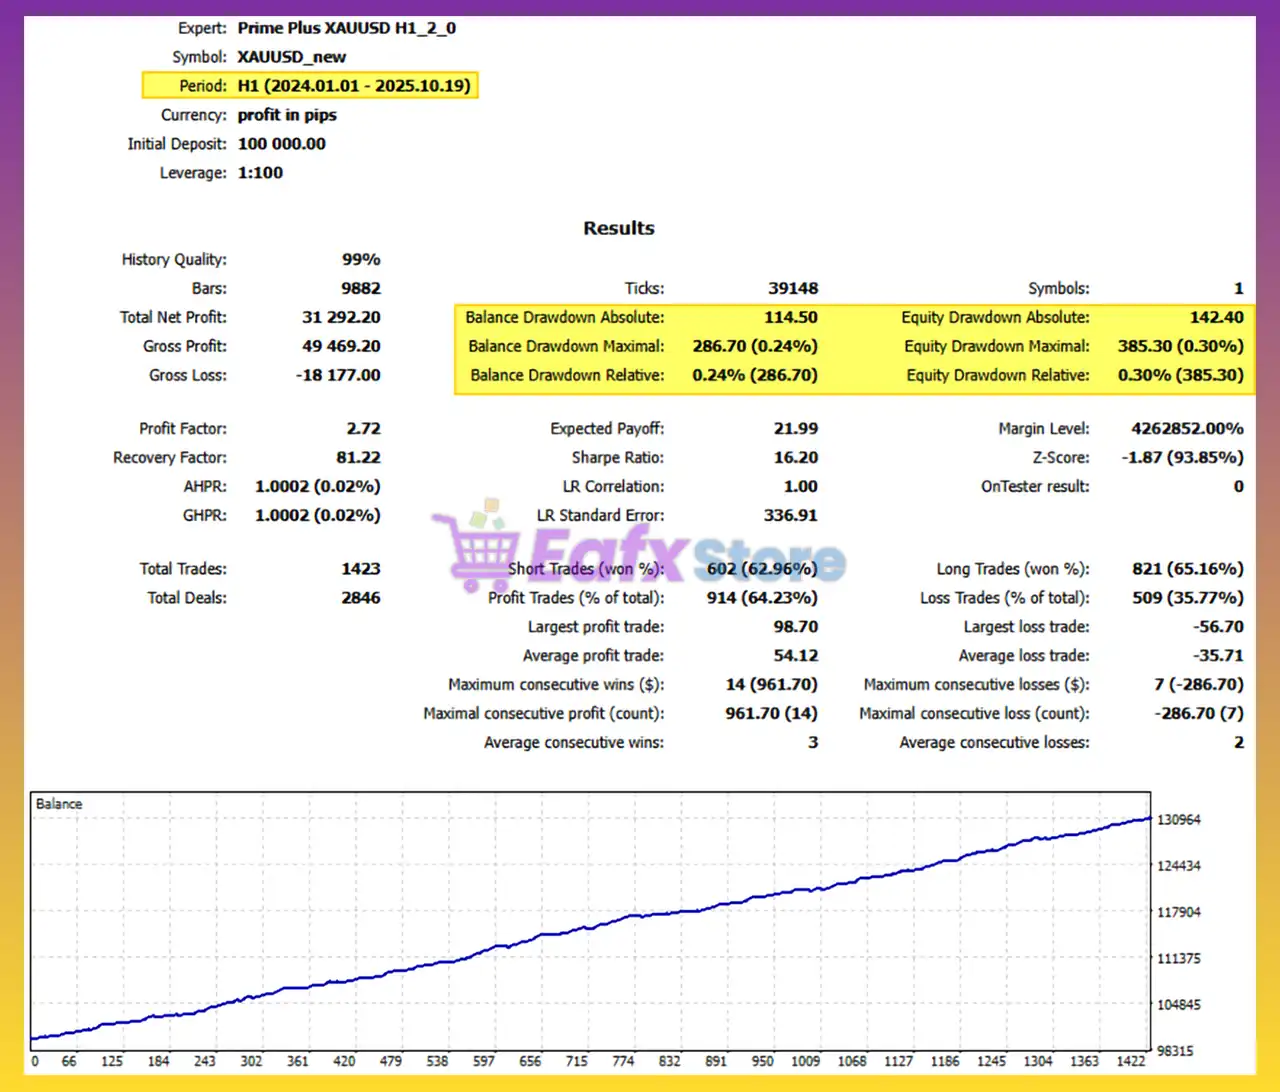Click the Results heading

click(618, 228)
